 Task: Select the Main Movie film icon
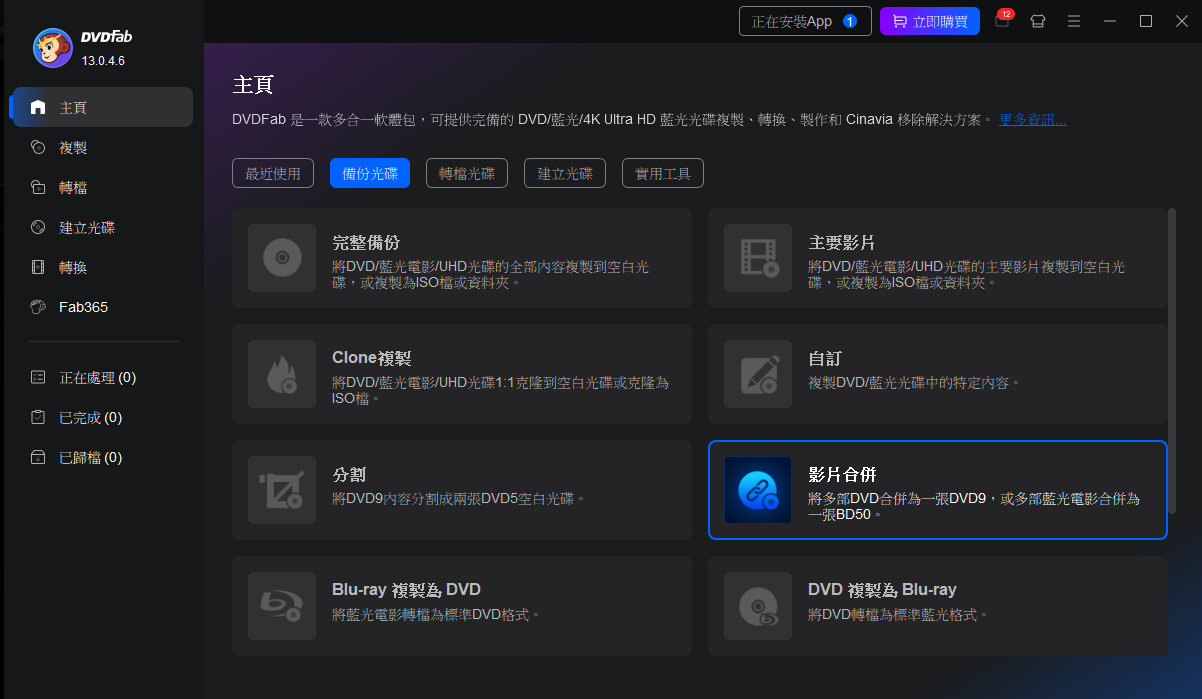(757, 258)
